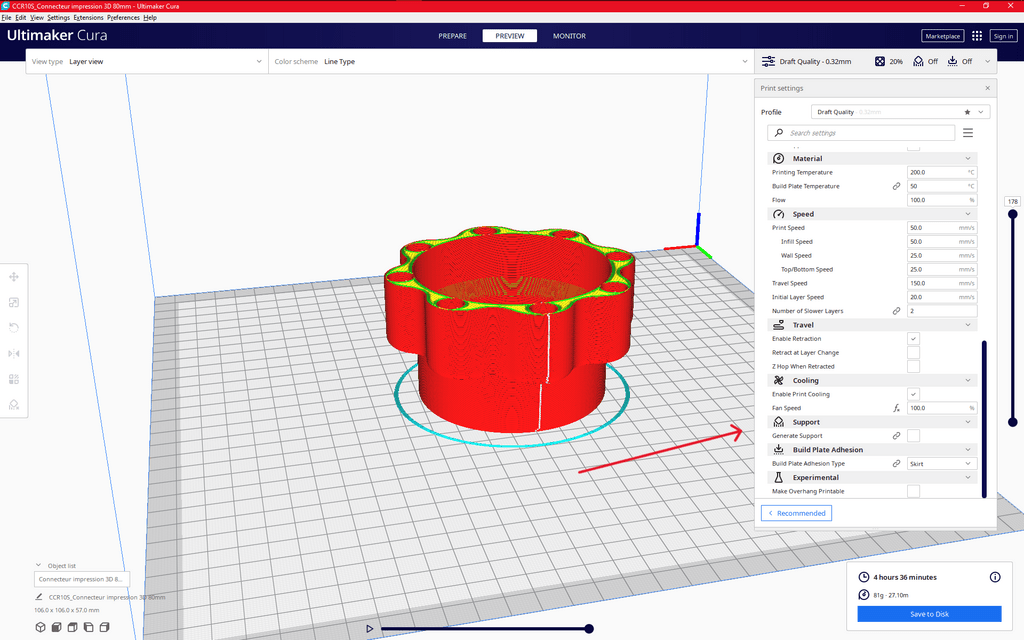Screen dimensions: 1024x640
Task: Click the Search settings field
Action: tap(861, 133)
